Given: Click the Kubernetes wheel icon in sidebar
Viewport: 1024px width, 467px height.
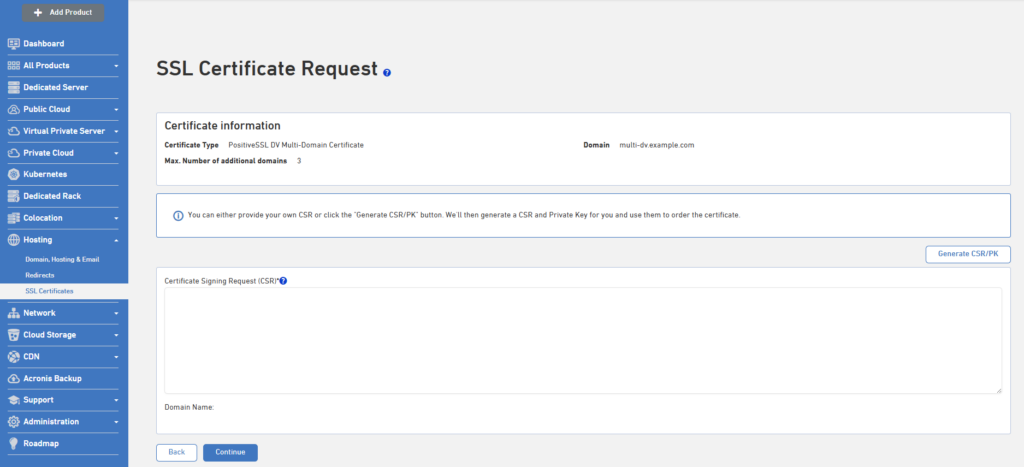Looking at the screenshot, I should click(x=13, y=174).
